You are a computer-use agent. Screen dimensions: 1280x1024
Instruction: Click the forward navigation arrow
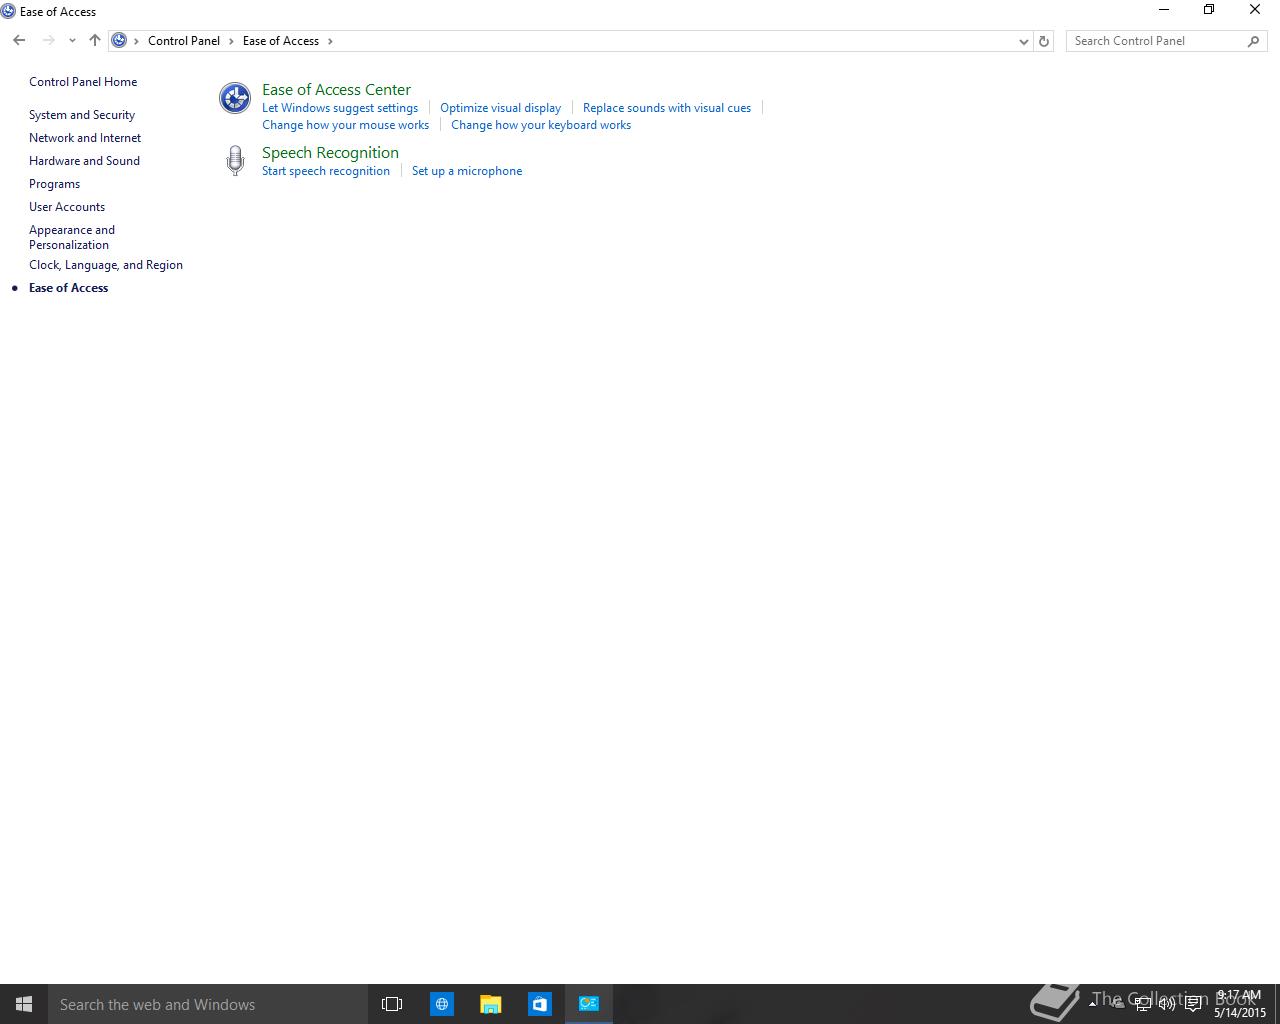[x=48, y=41]
